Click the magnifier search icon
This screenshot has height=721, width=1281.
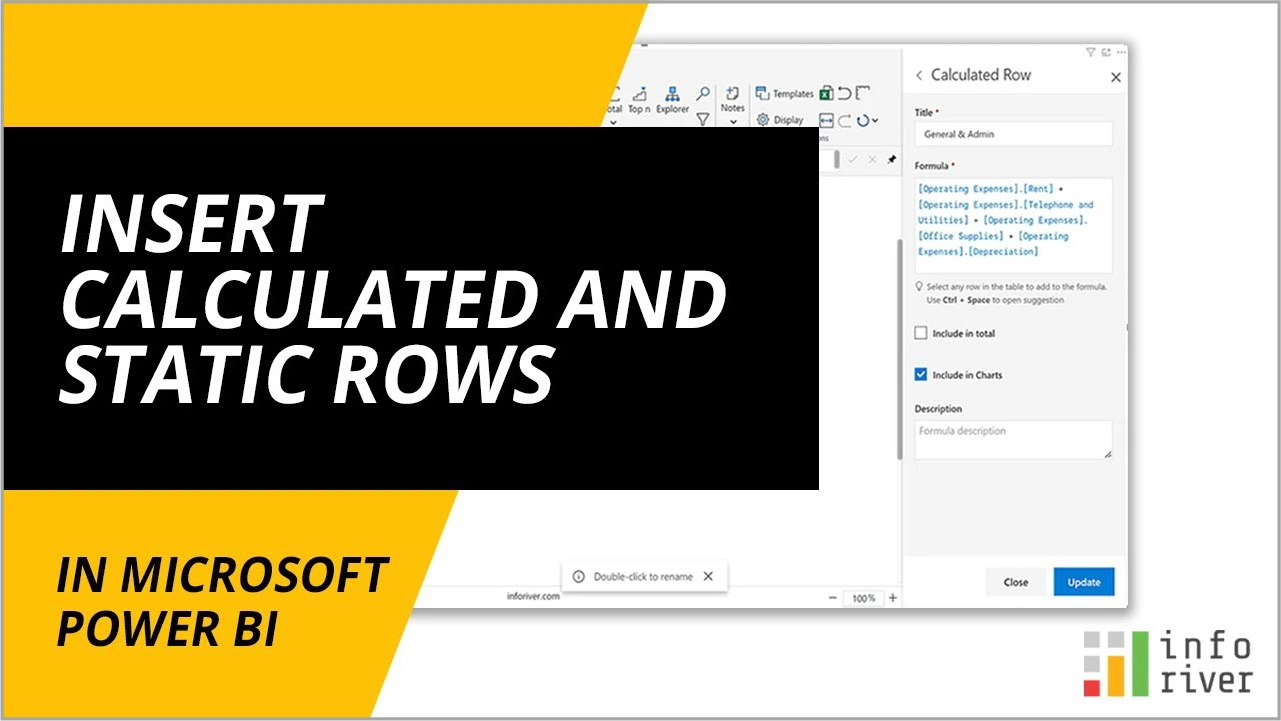click(703, 92)
